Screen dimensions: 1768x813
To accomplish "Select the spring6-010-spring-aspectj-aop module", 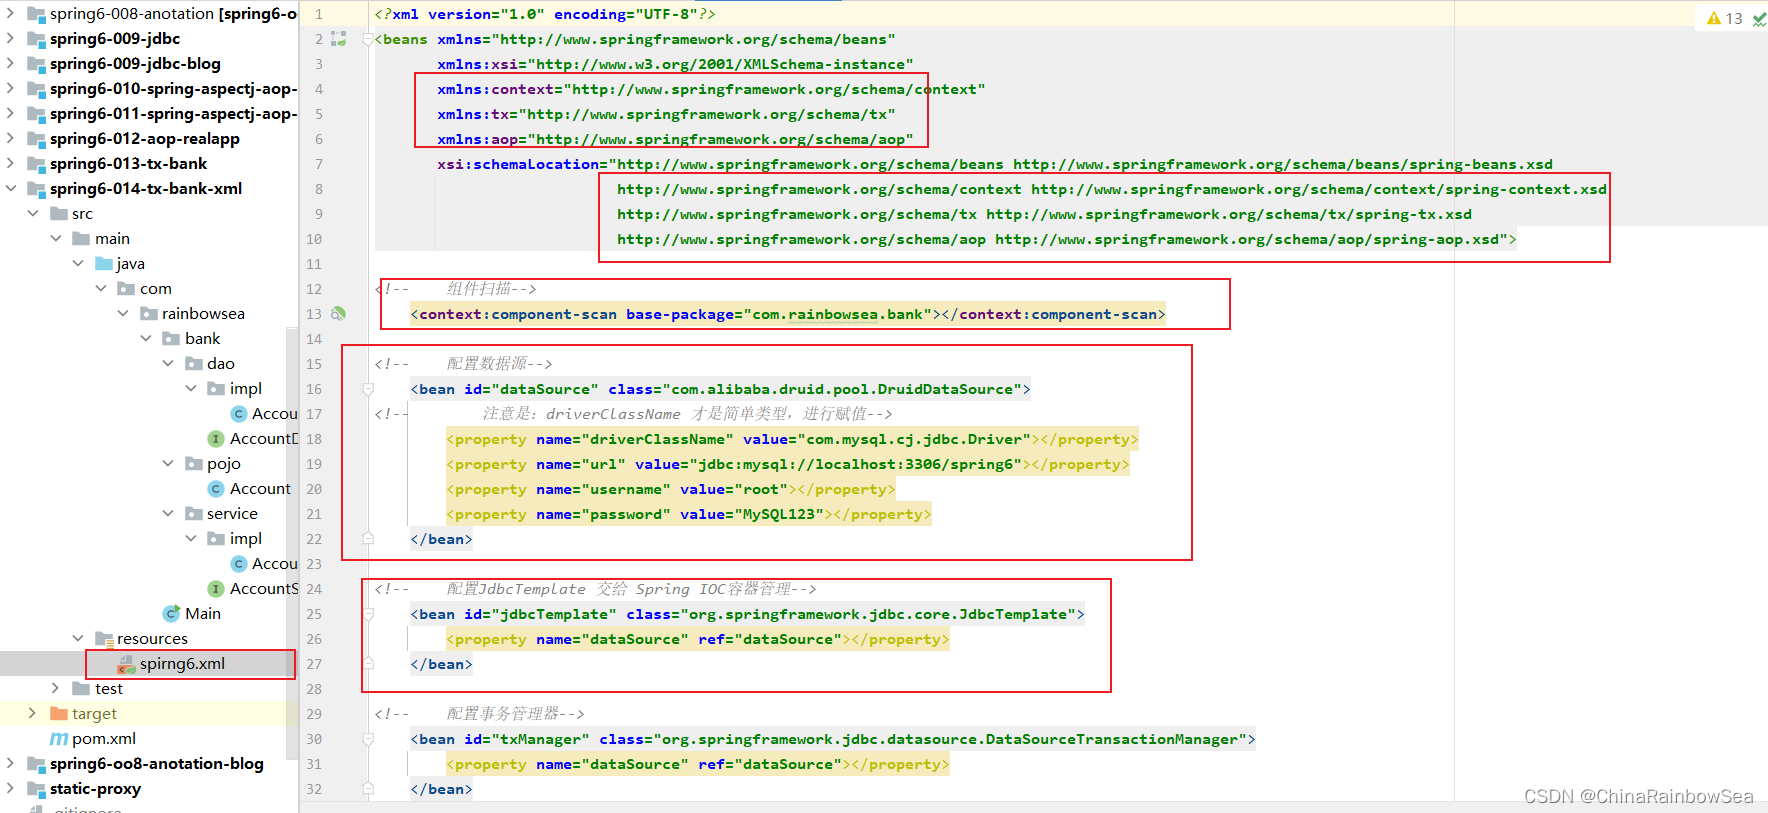I will [x=173, y=89].
